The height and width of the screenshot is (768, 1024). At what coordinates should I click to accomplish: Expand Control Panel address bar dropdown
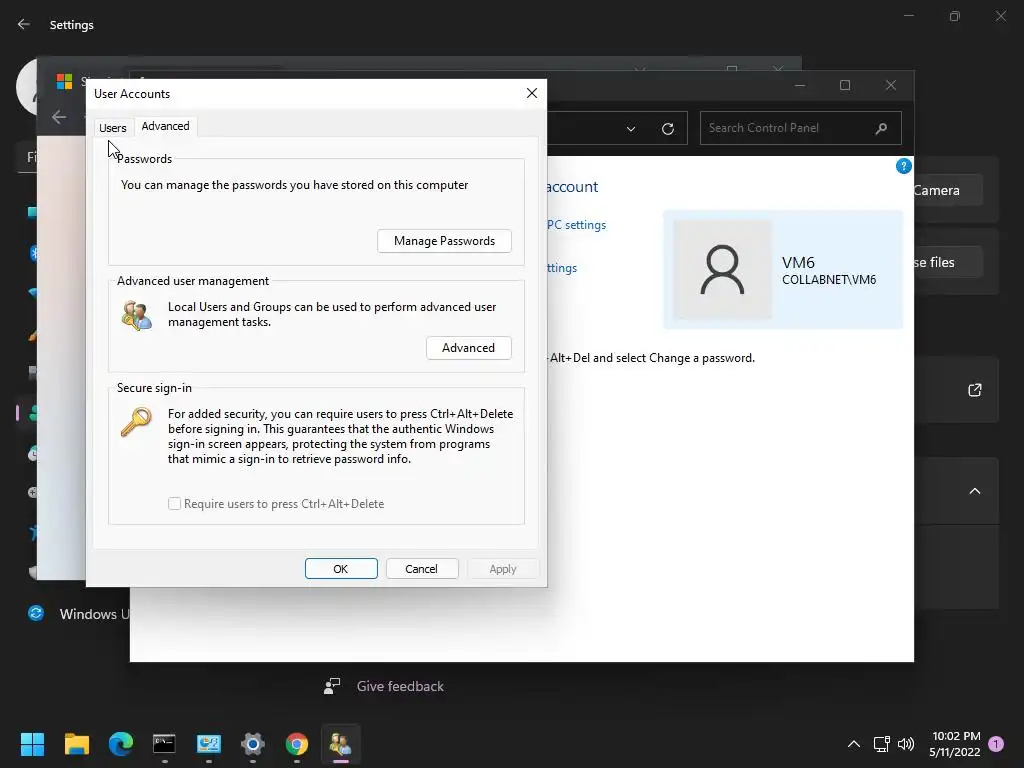pyautogui.click(x=631, y=129)
